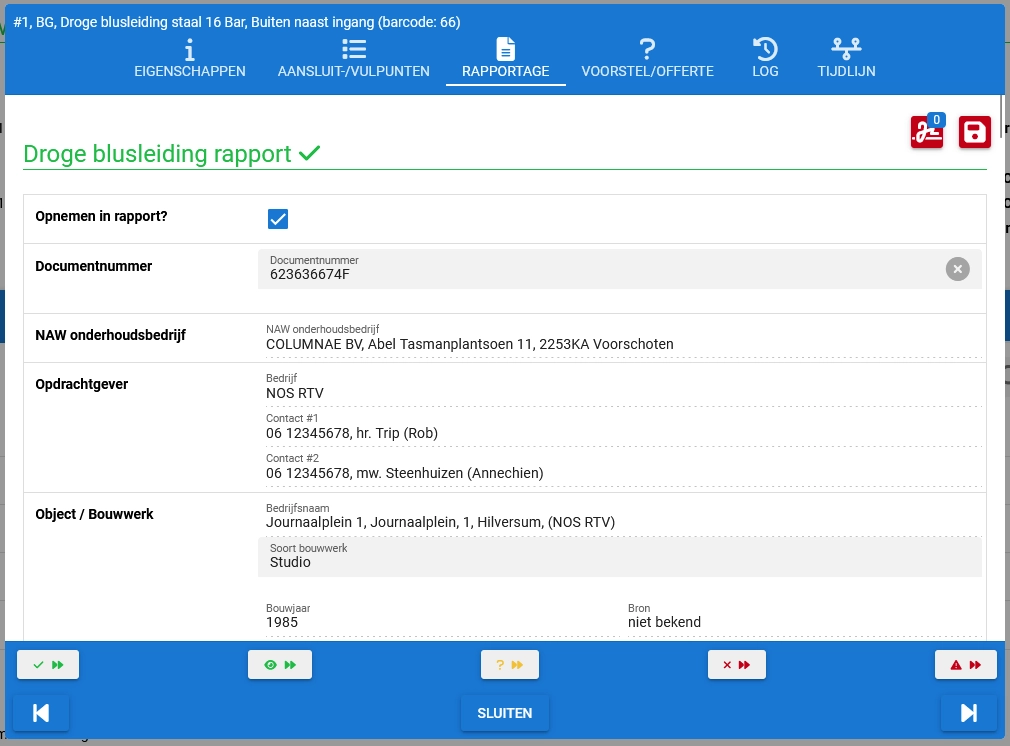Click the red warning triangle fast-forward button
Image resolution: width=1010 pixels, height=746 pixels.
(x=965, y=665)
